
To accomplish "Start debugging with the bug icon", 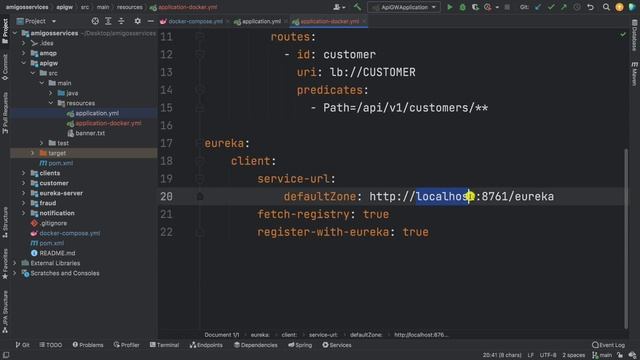I will point(462,7).
